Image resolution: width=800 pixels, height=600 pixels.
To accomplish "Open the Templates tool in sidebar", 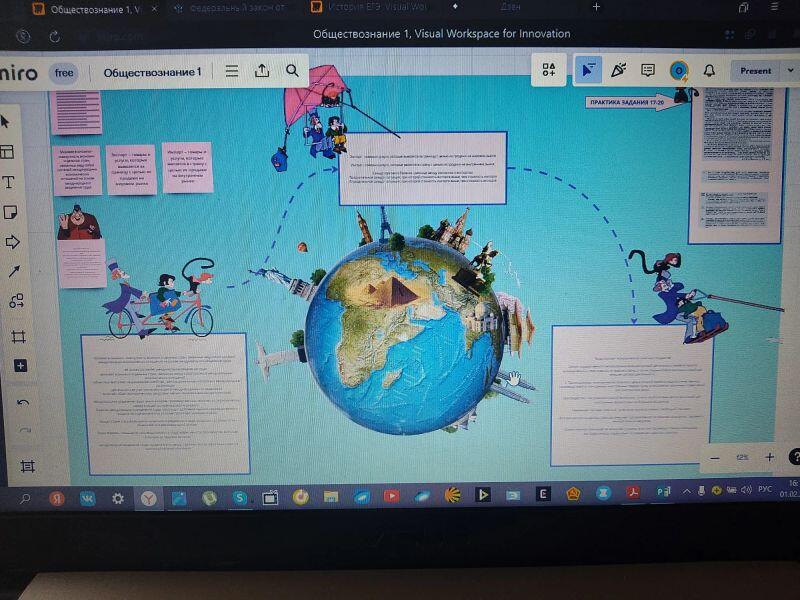I will pos(7,152).
